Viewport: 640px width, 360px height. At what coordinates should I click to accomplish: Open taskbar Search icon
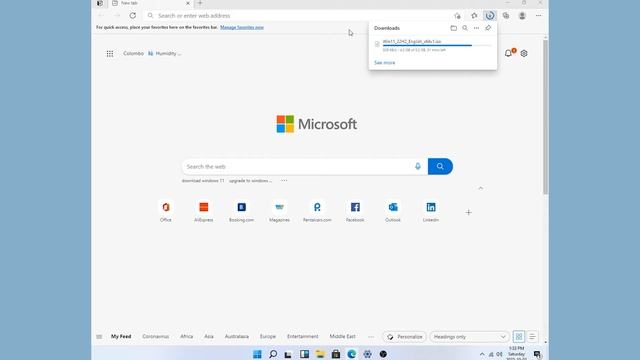[x=273, y=354]
